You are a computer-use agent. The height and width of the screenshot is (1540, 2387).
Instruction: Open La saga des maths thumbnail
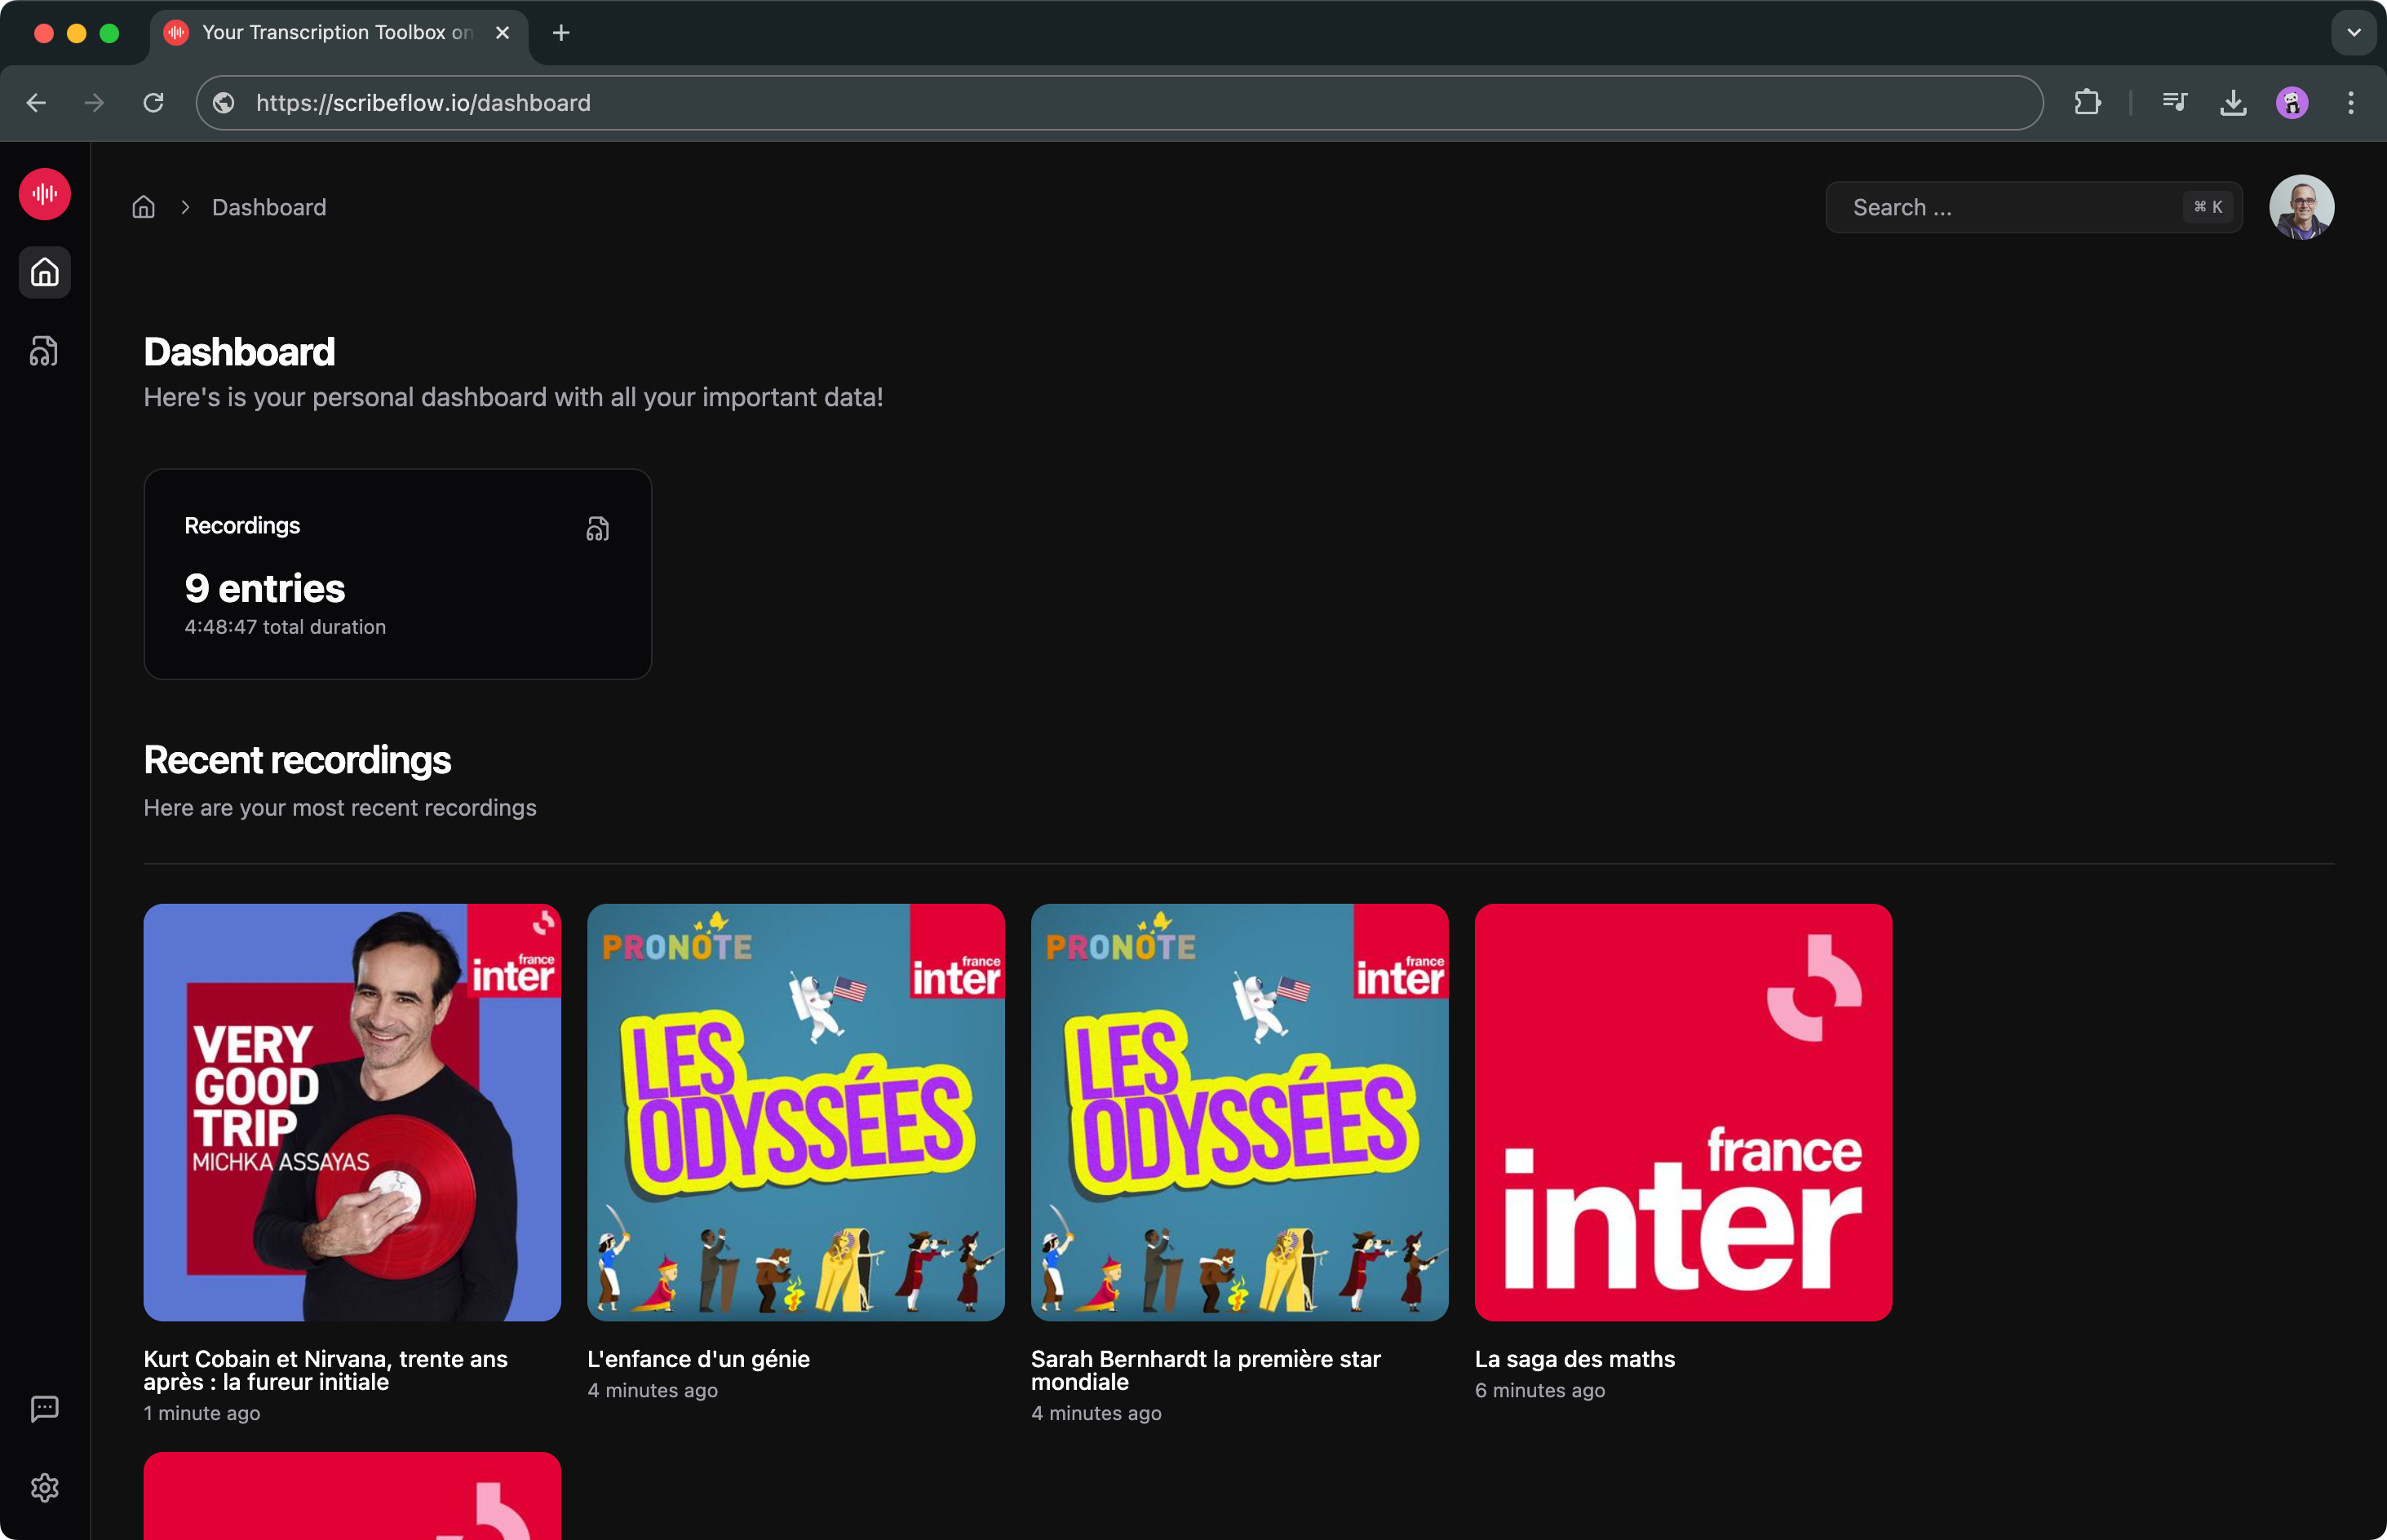point(1683,1112)
